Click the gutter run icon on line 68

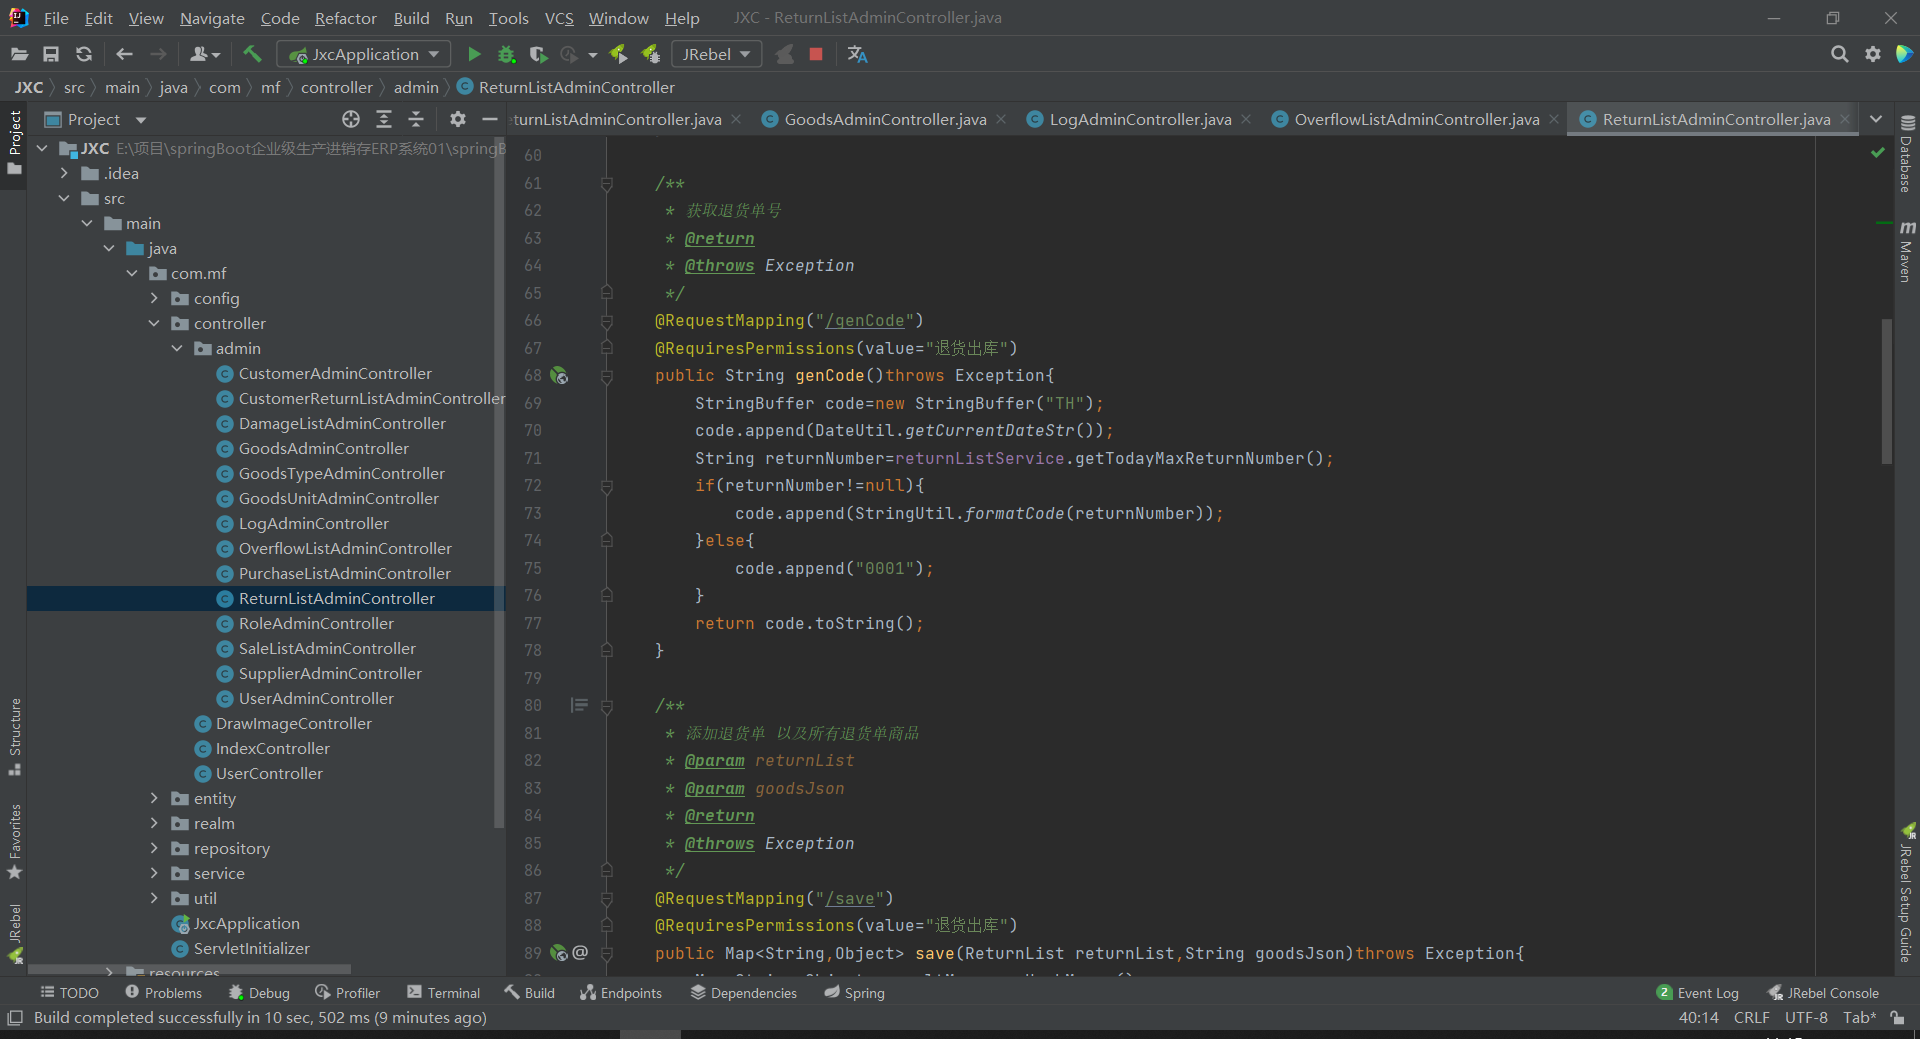(559, 376)
